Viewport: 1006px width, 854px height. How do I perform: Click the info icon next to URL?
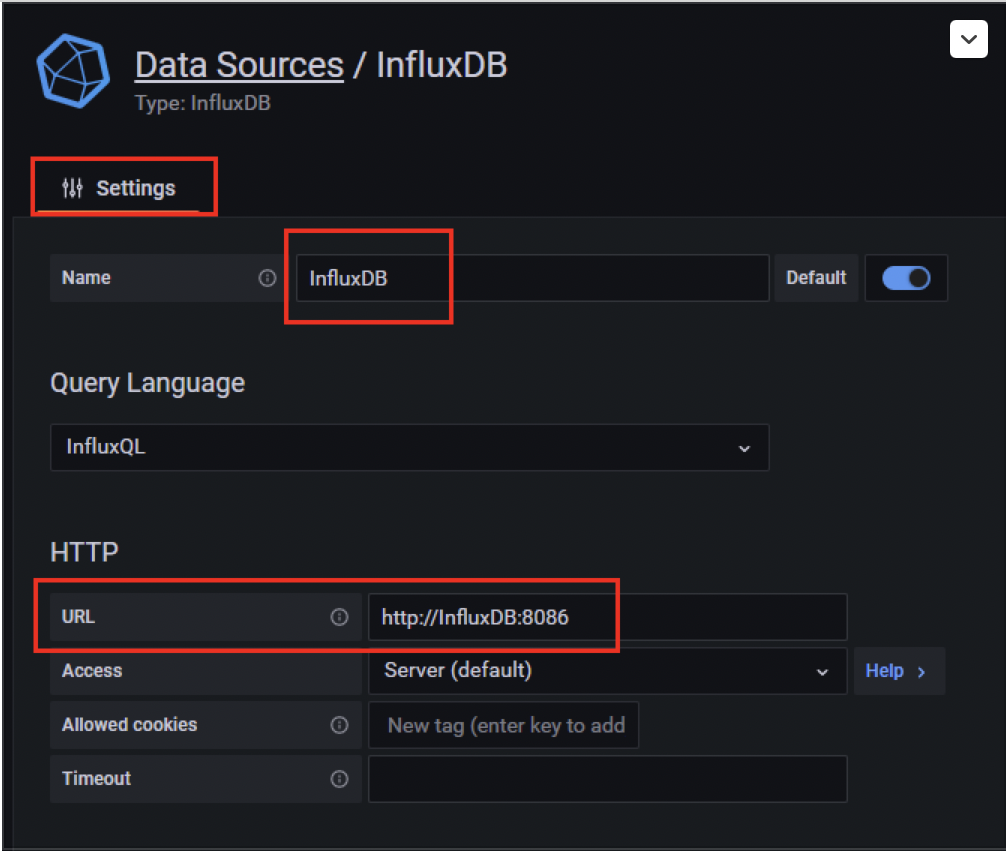339,617
